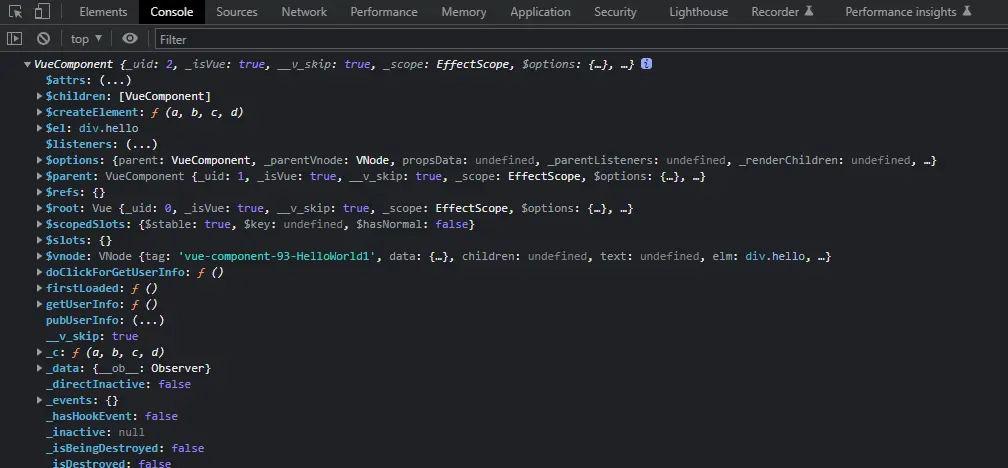Image resolution: width=1008 pixels, height=468 pixels.
Task: Toggle the device toolbar icon
Action: click(42, 12)
